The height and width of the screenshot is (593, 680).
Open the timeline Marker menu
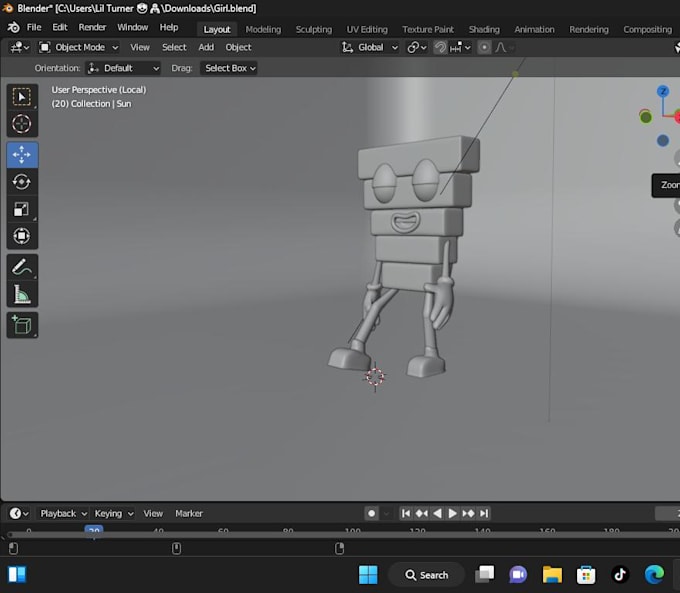coord(189,514)
